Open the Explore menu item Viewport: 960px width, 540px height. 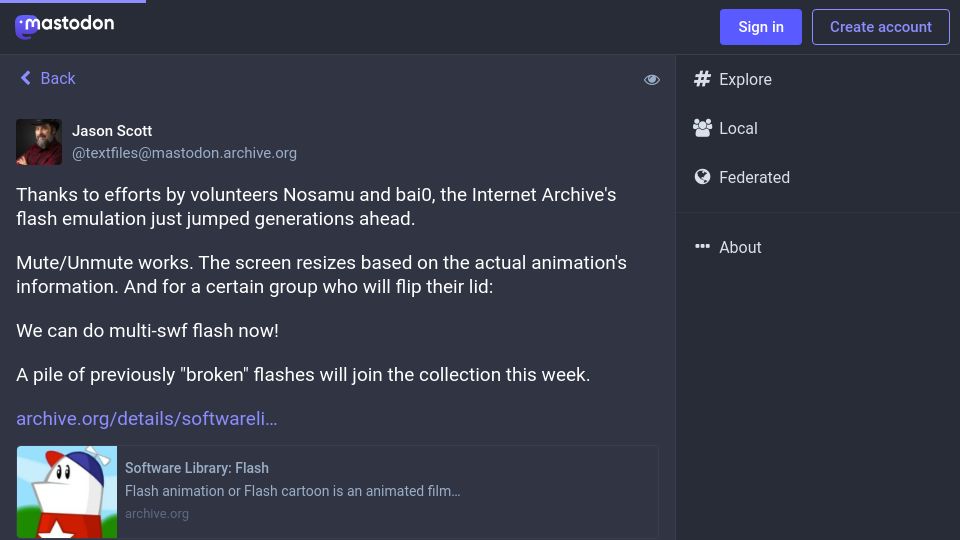click(x=745, y=80)
